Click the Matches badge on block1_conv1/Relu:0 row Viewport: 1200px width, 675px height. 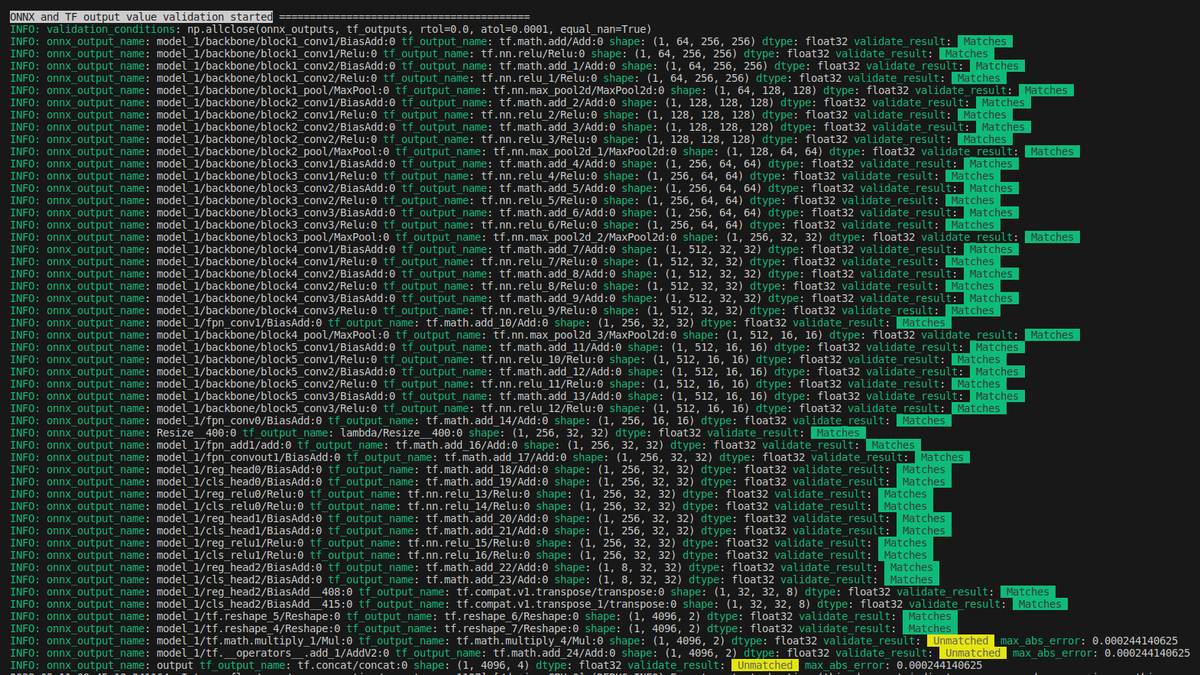(x=966, y=54)
